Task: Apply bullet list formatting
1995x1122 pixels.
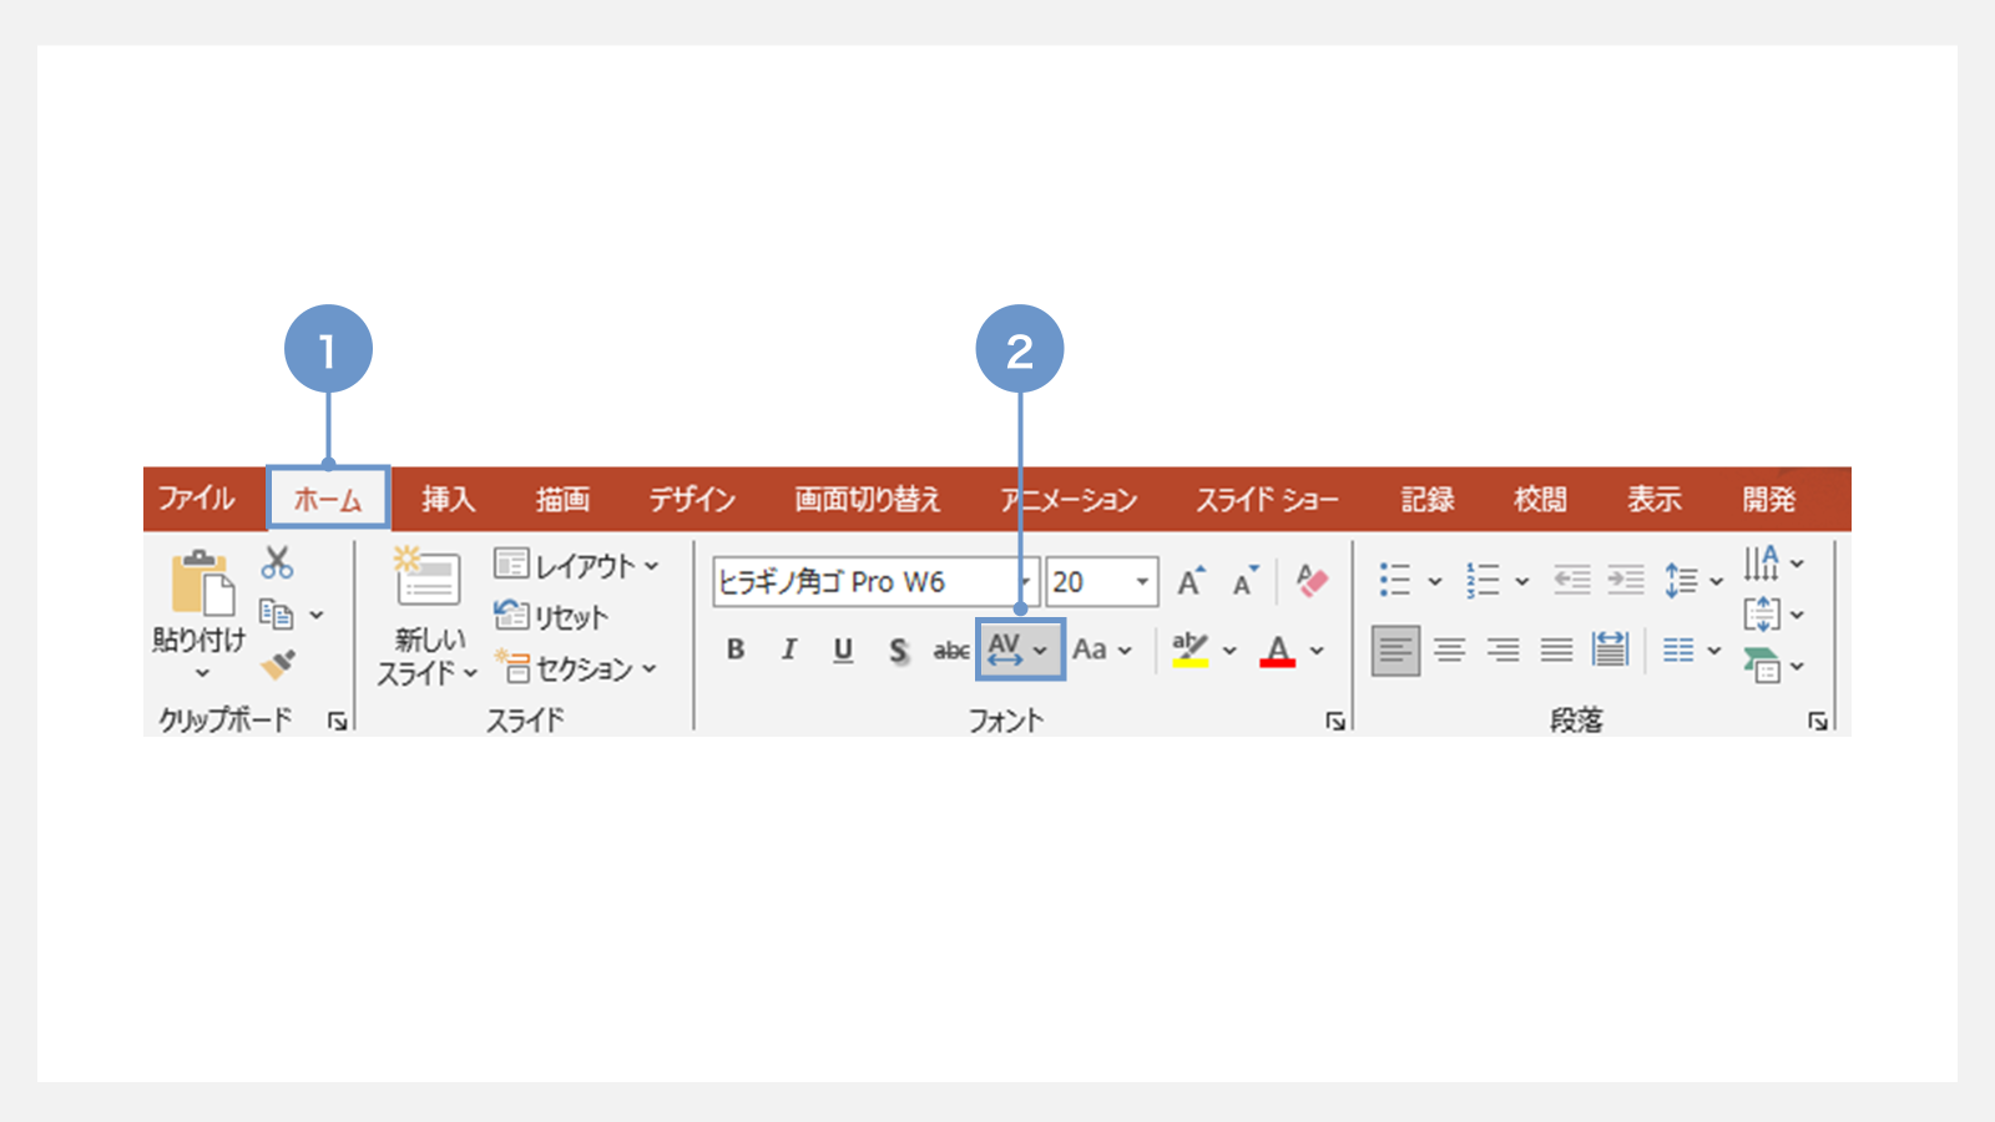Action: pos(1394,580)
